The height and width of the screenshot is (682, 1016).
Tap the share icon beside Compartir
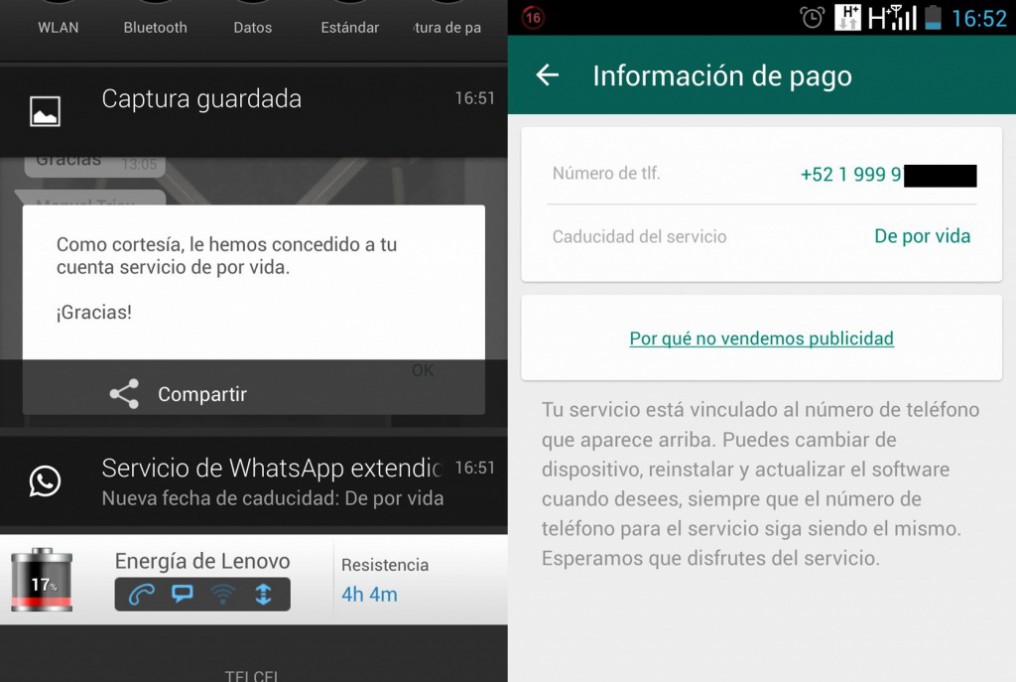click(x=124, y=394)
